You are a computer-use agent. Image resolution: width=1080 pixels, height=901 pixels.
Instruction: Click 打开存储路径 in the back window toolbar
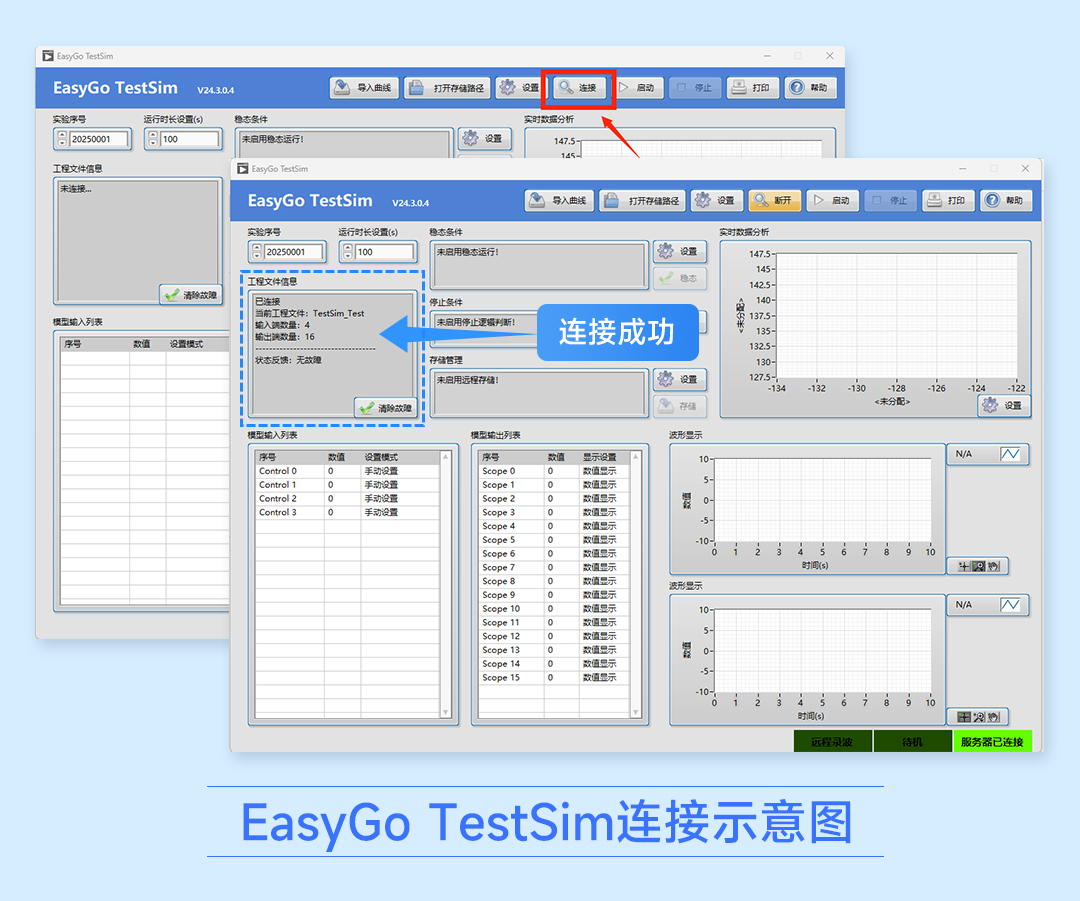point(448,87)
